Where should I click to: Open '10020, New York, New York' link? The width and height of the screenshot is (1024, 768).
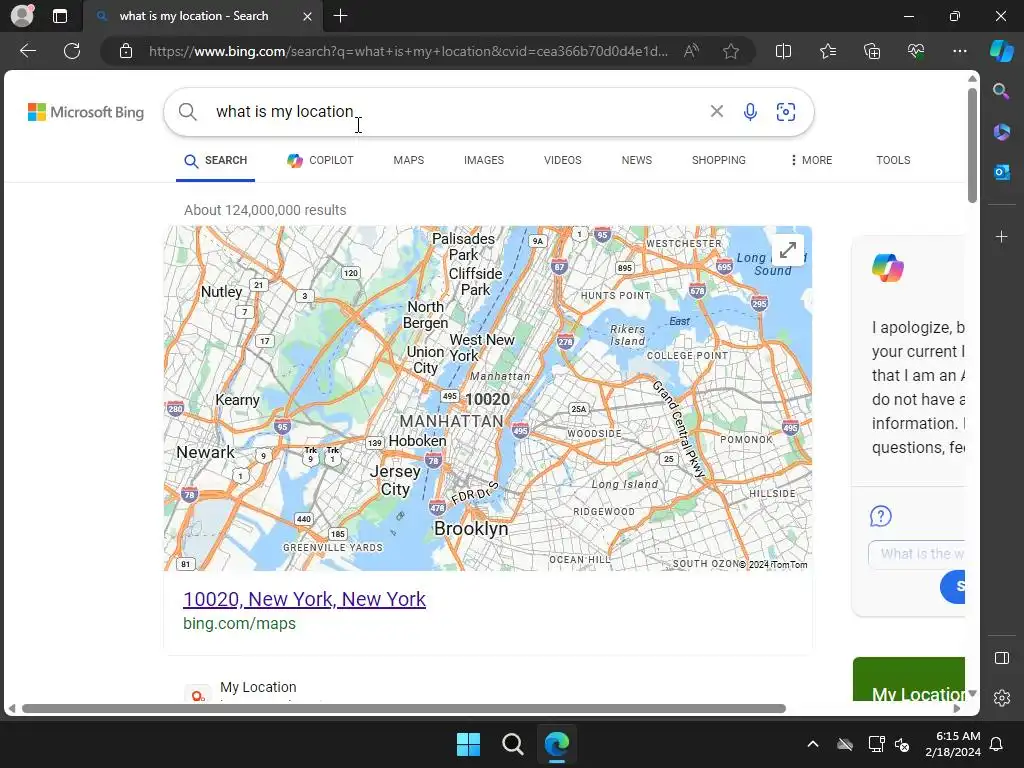304,599
